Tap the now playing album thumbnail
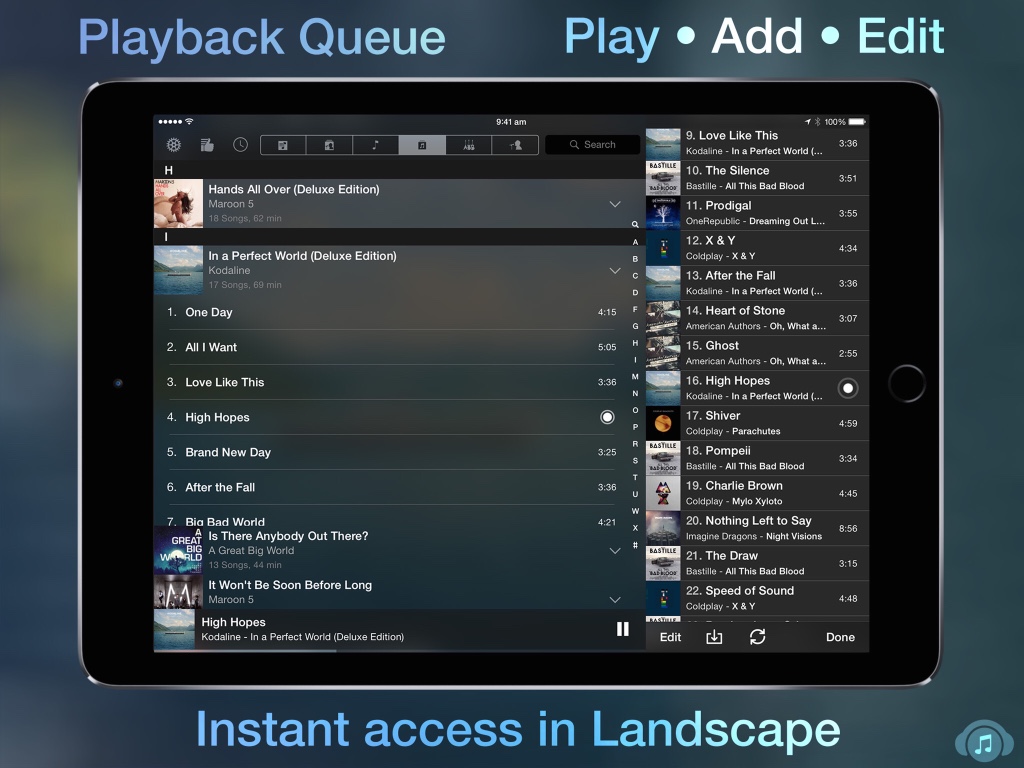 tap(174, 630)
